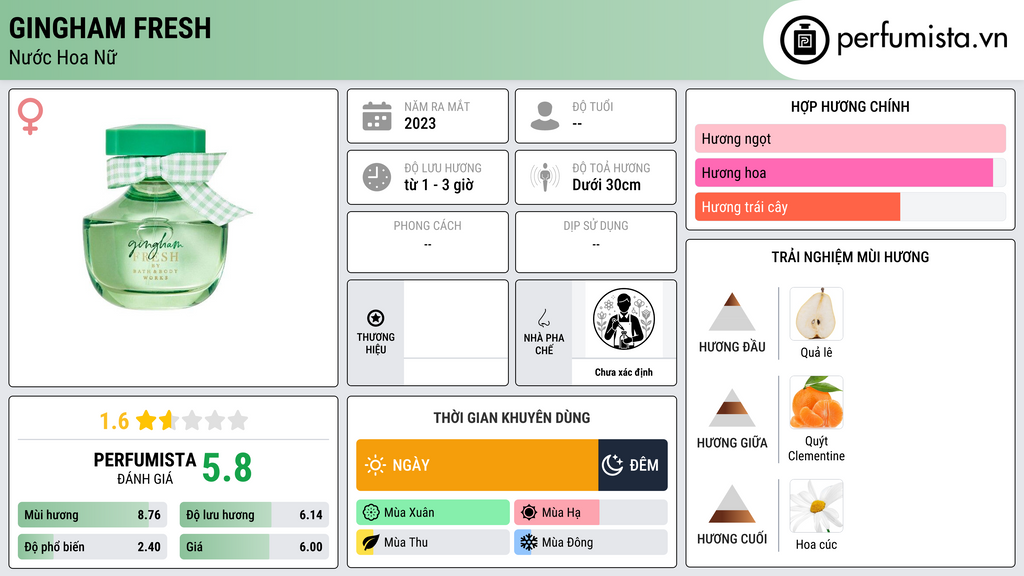
Task: Click the Hợp hương chính heading
Action: tap(850, 106)
